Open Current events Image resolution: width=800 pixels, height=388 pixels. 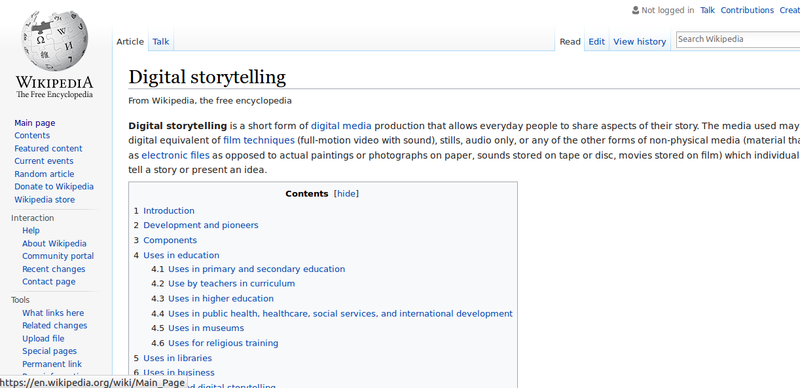pyautogui.click(x=44, y=161)
